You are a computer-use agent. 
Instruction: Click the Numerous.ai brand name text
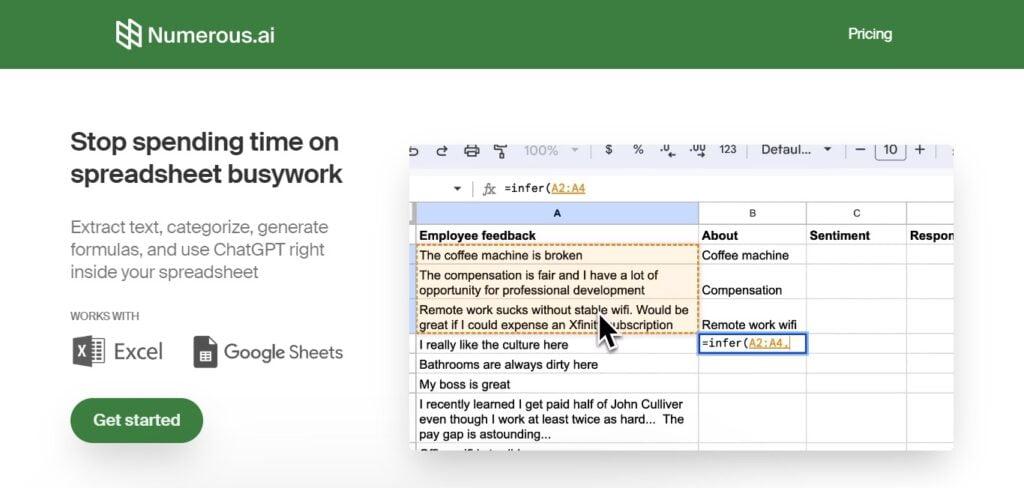211,35
